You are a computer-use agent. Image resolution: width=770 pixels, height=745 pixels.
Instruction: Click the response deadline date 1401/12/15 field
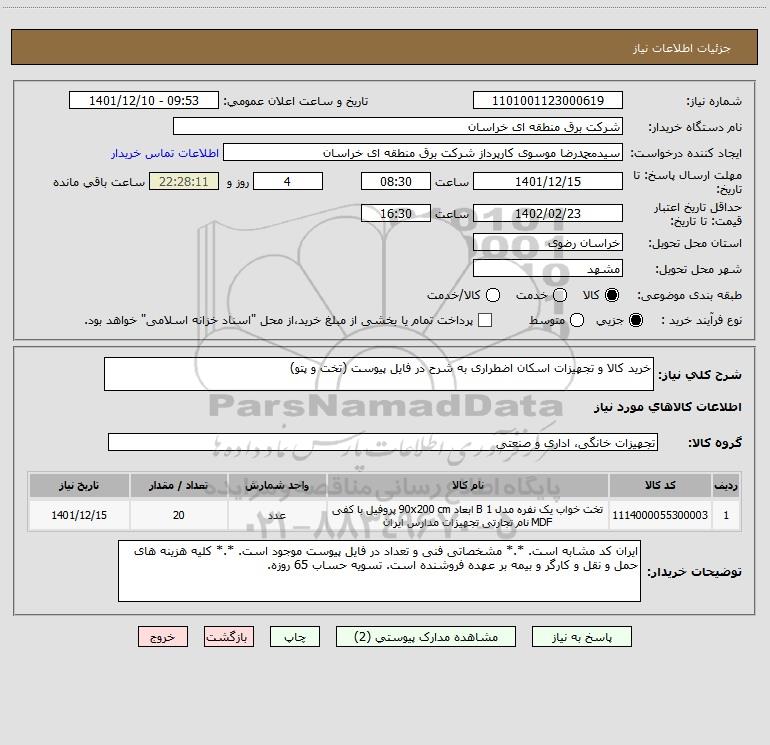tap(548, 181)
